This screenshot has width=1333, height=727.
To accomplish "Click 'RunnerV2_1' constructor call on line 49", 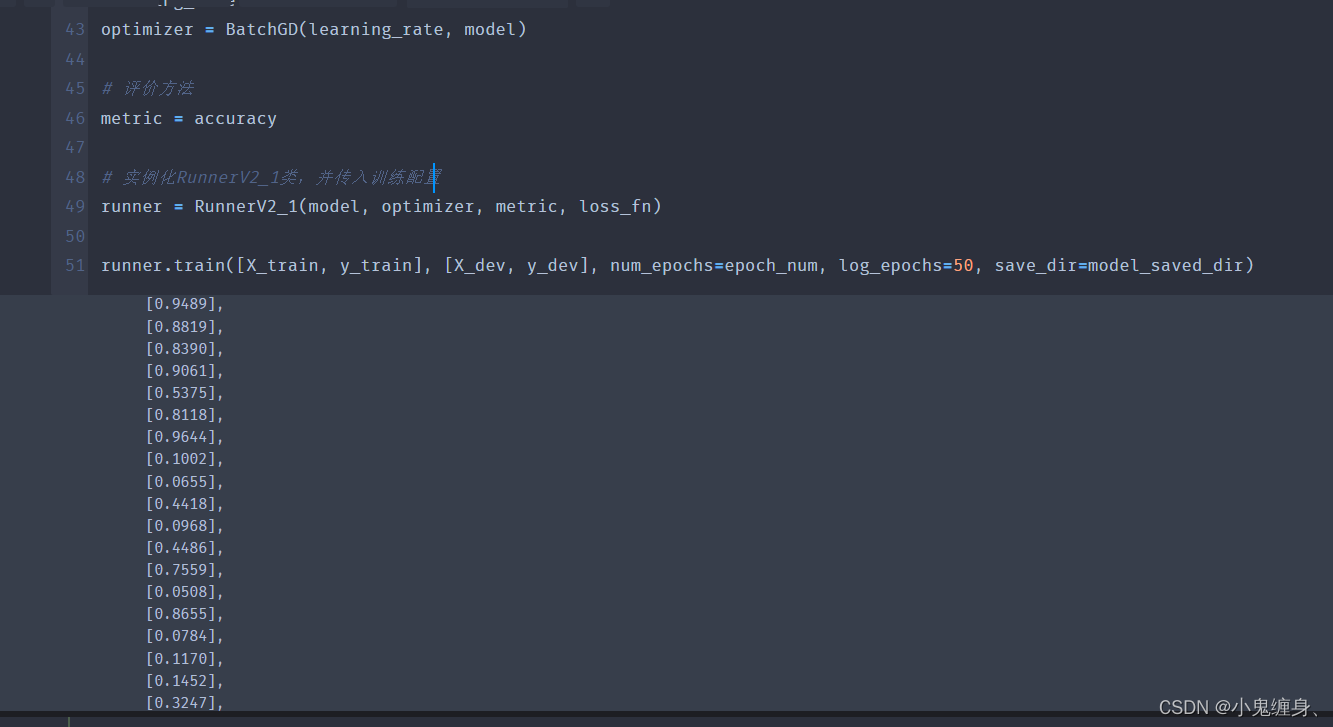I will pyautogui.click(x=246, y=207).
